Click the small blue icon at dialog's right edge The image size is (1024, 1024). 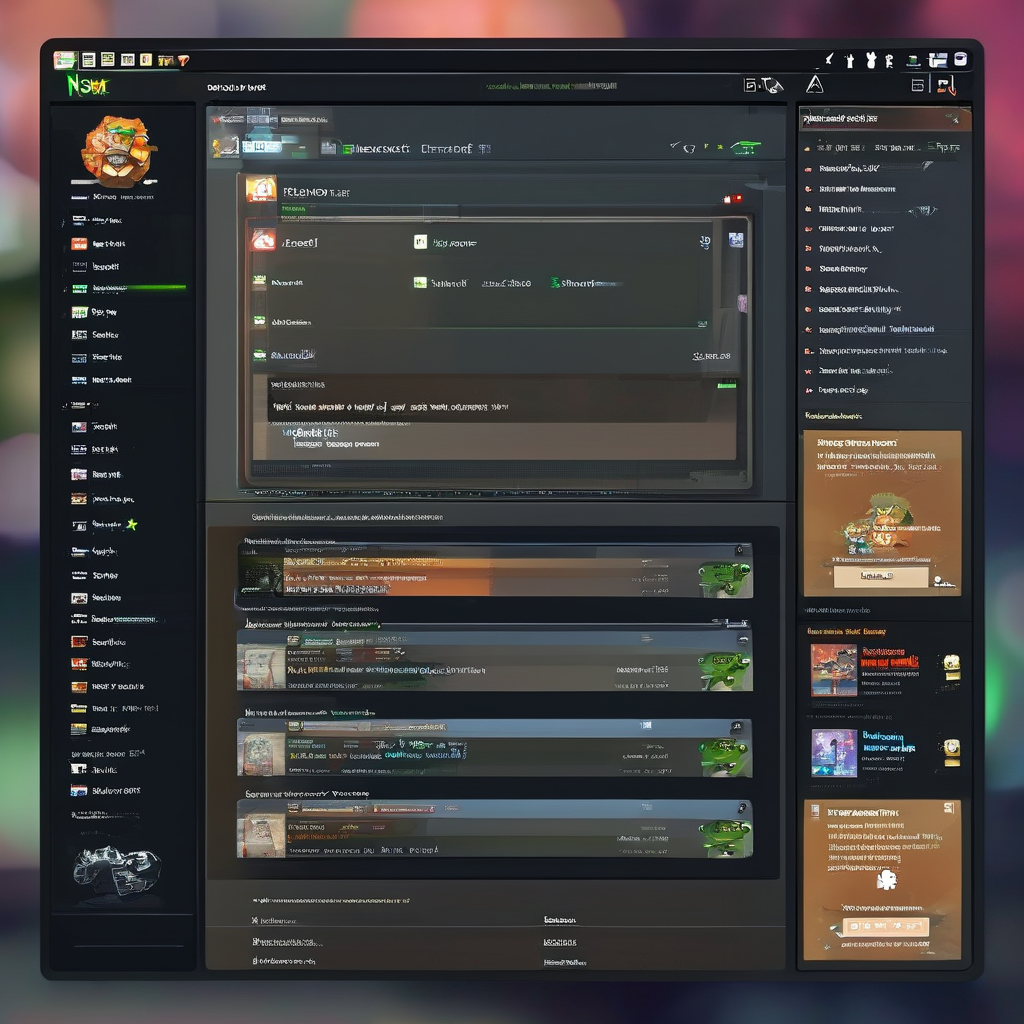[736, 240]
